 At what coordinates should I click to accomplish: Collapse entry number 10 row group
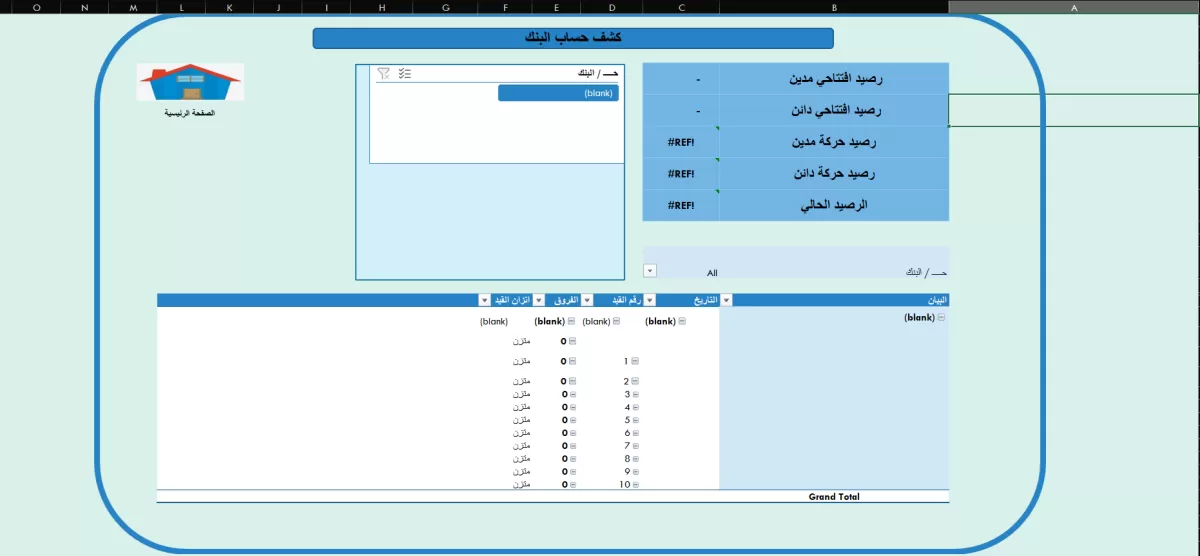click(635, 484)
